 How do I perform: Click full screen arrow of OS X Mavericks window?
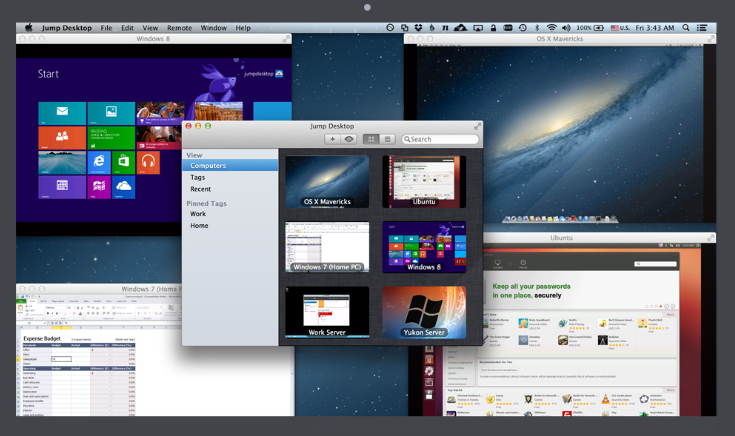click(711, 39)
